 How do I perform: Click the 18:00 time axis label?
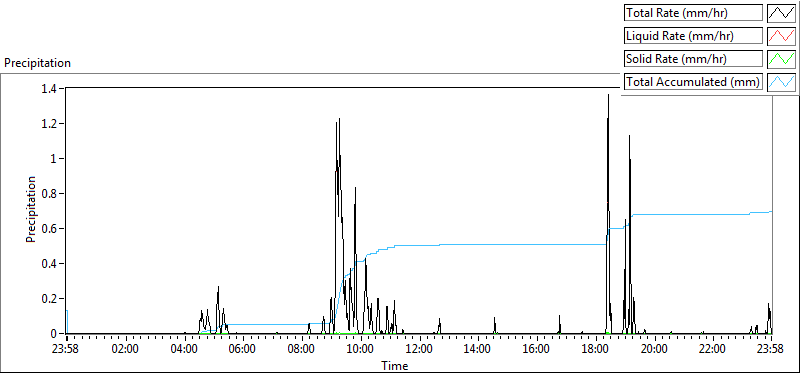595,350
